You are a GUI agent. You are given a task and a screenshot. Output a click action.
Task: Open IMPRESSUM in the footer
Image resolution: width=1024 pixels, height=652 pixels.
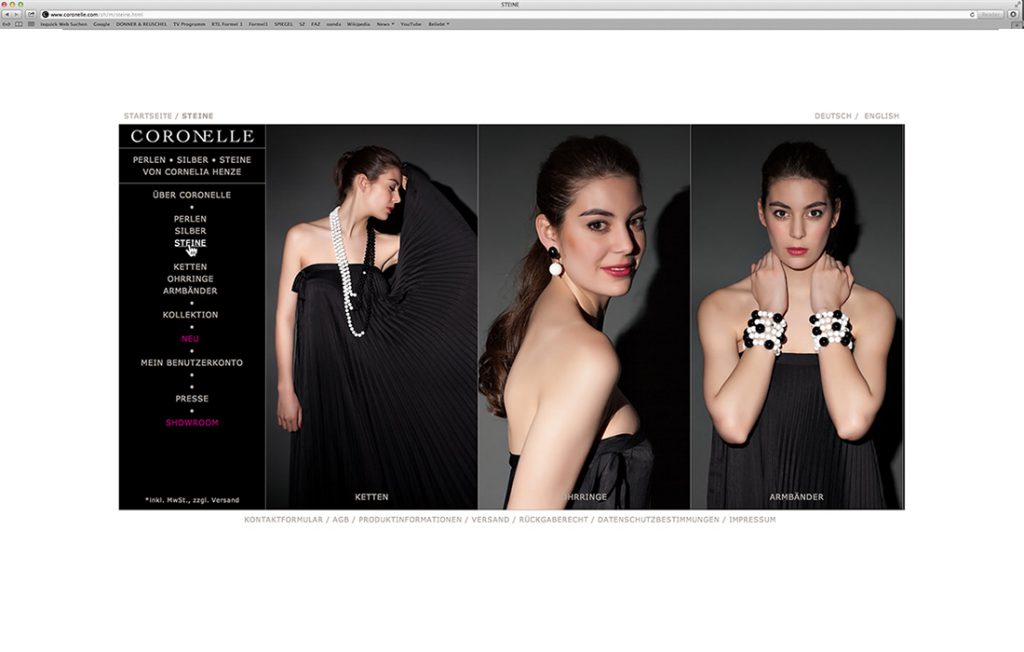tap(752, 520)
